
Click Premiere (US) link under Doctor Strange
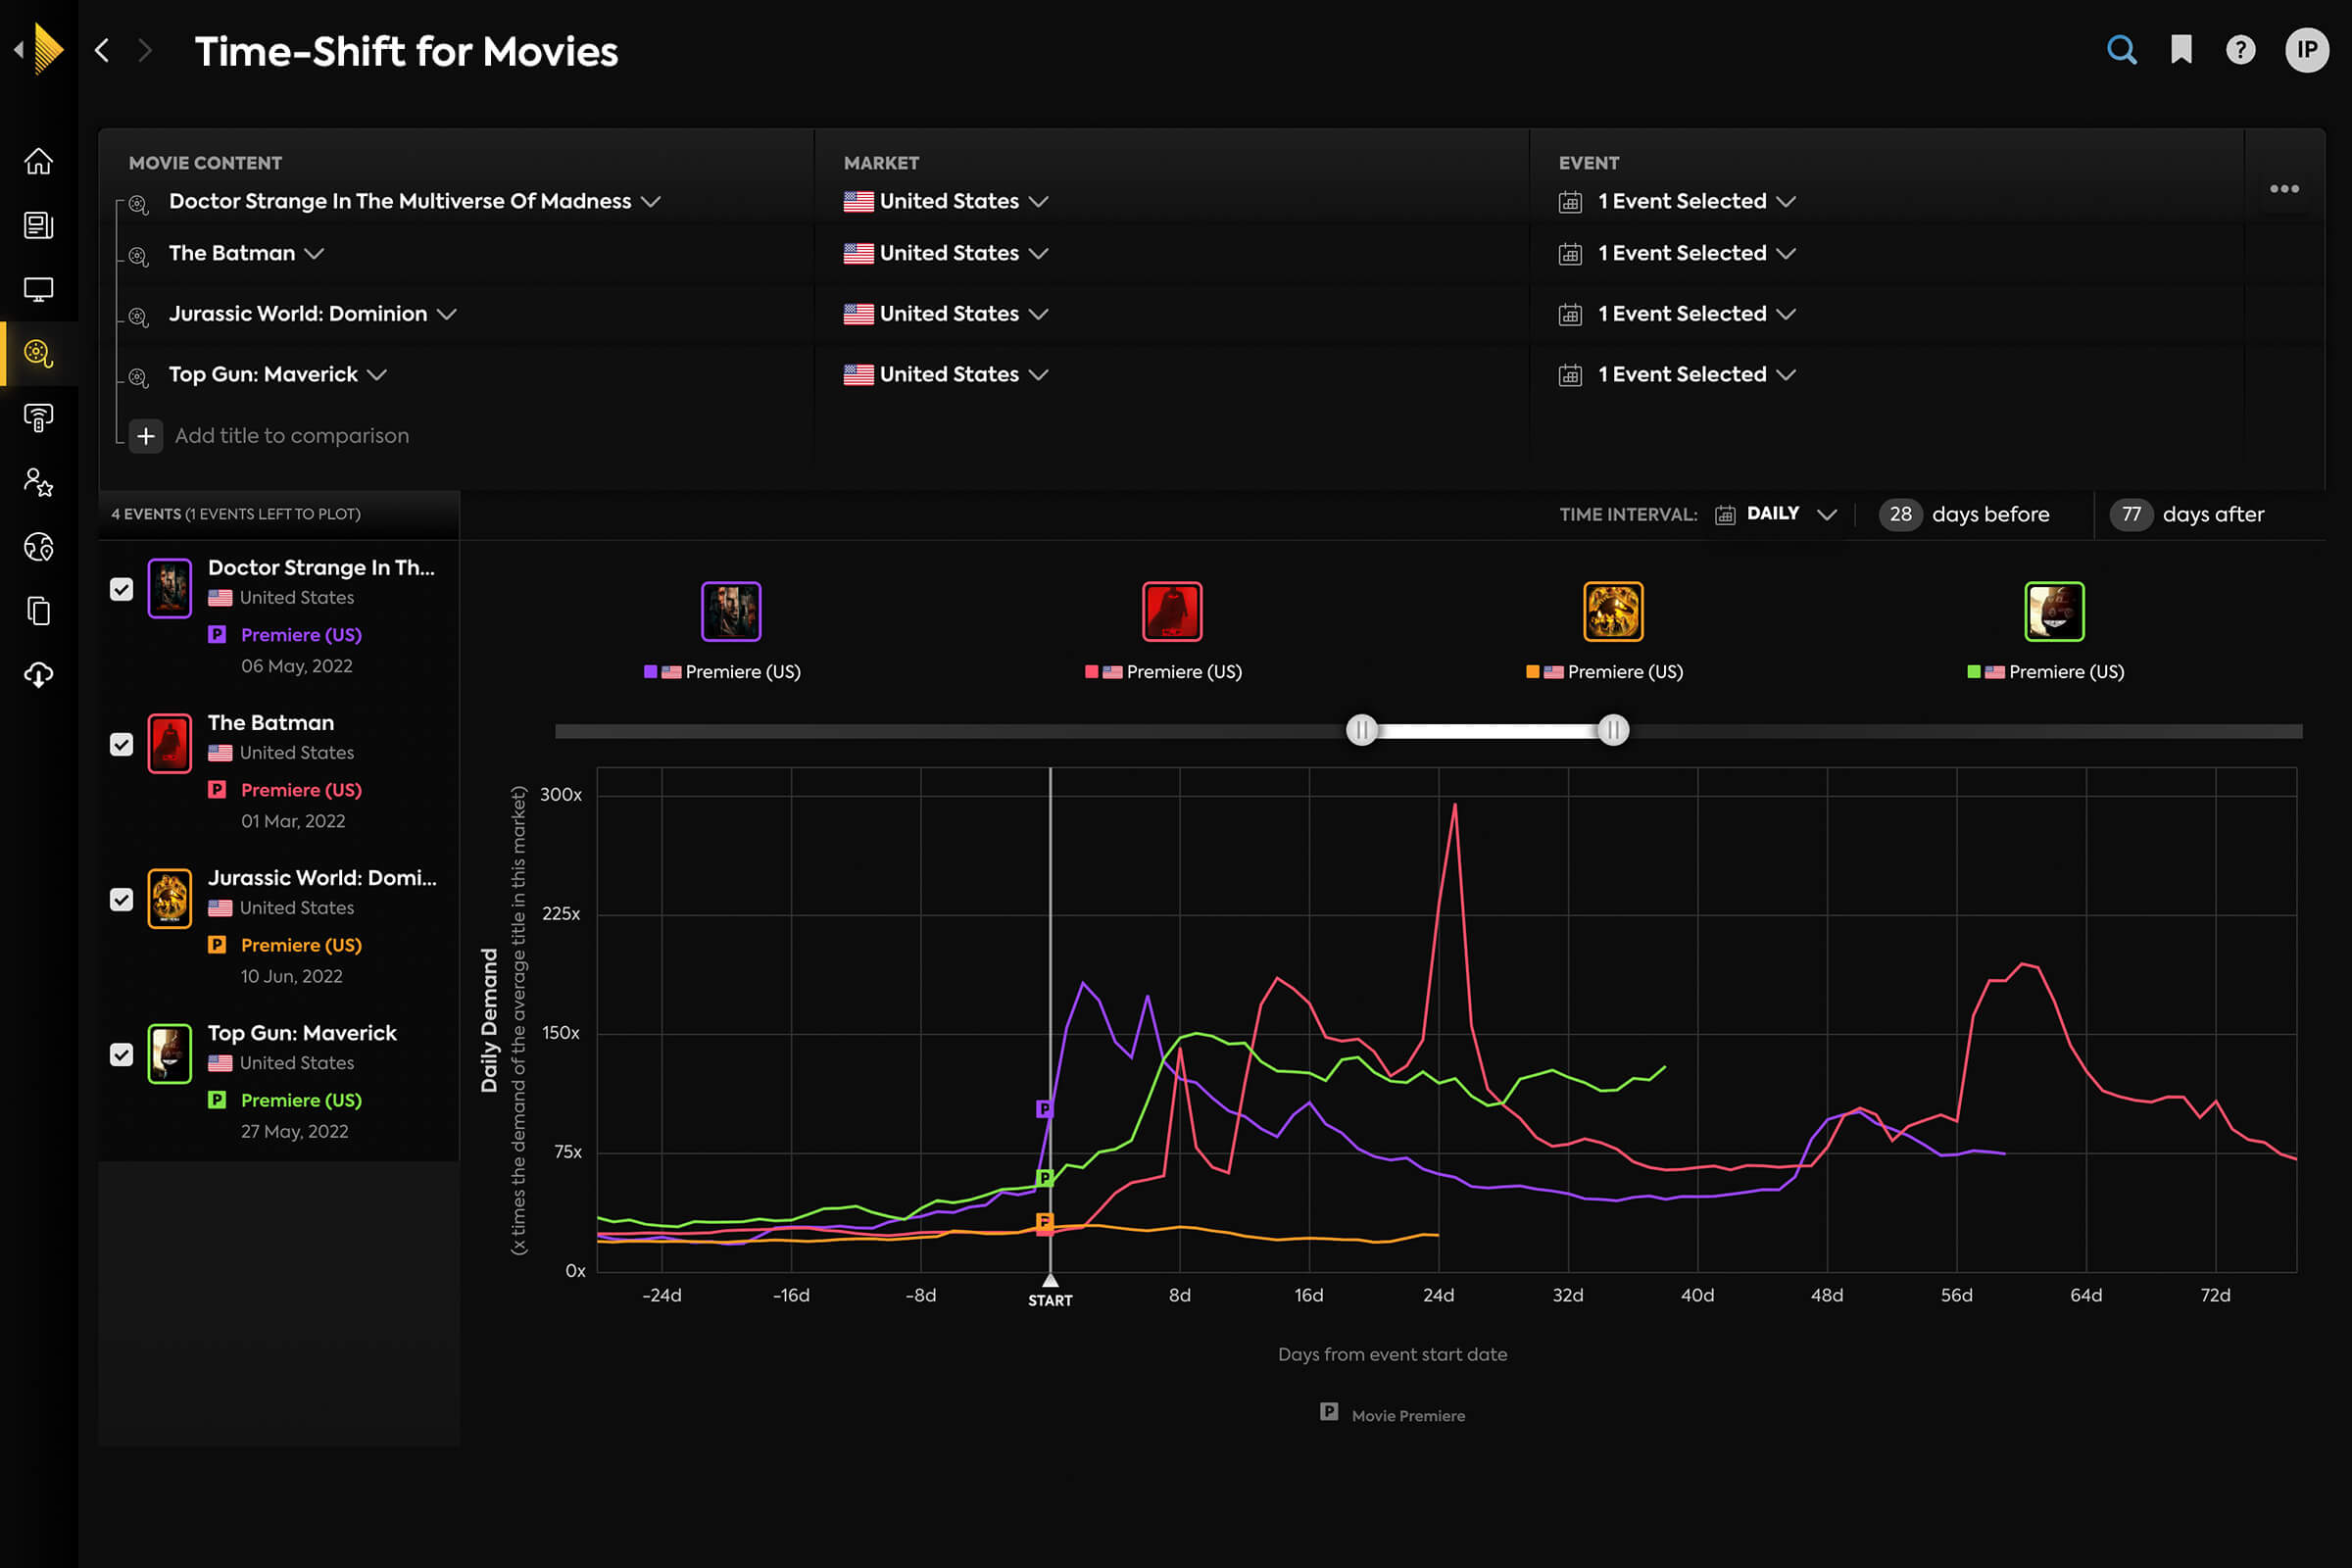coord(301,635)
